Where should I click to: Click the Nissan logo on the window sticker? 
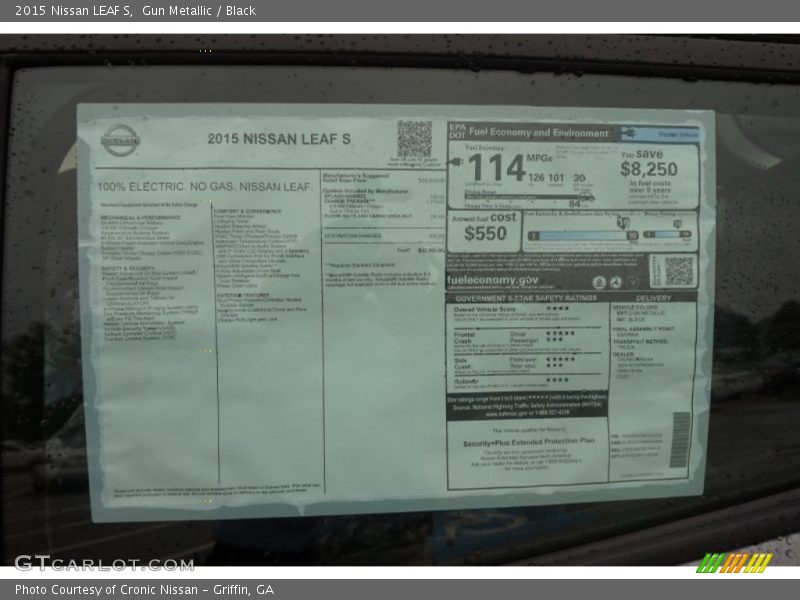pyautogui.click(x=120, y=140)
